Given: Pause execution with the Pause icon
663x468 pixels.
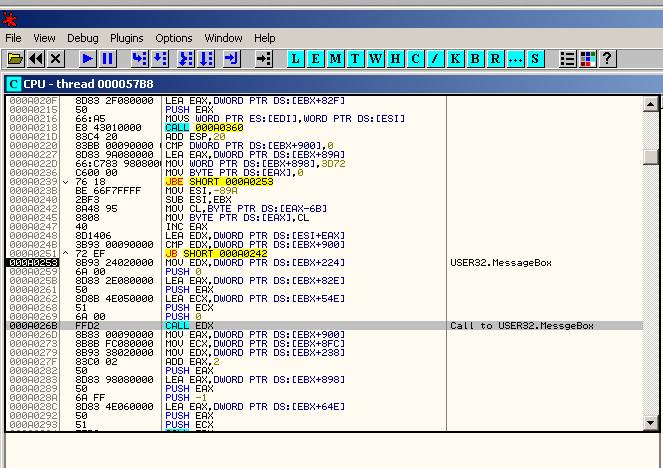Looking at the screenshot, I should [x=108, y=60].
